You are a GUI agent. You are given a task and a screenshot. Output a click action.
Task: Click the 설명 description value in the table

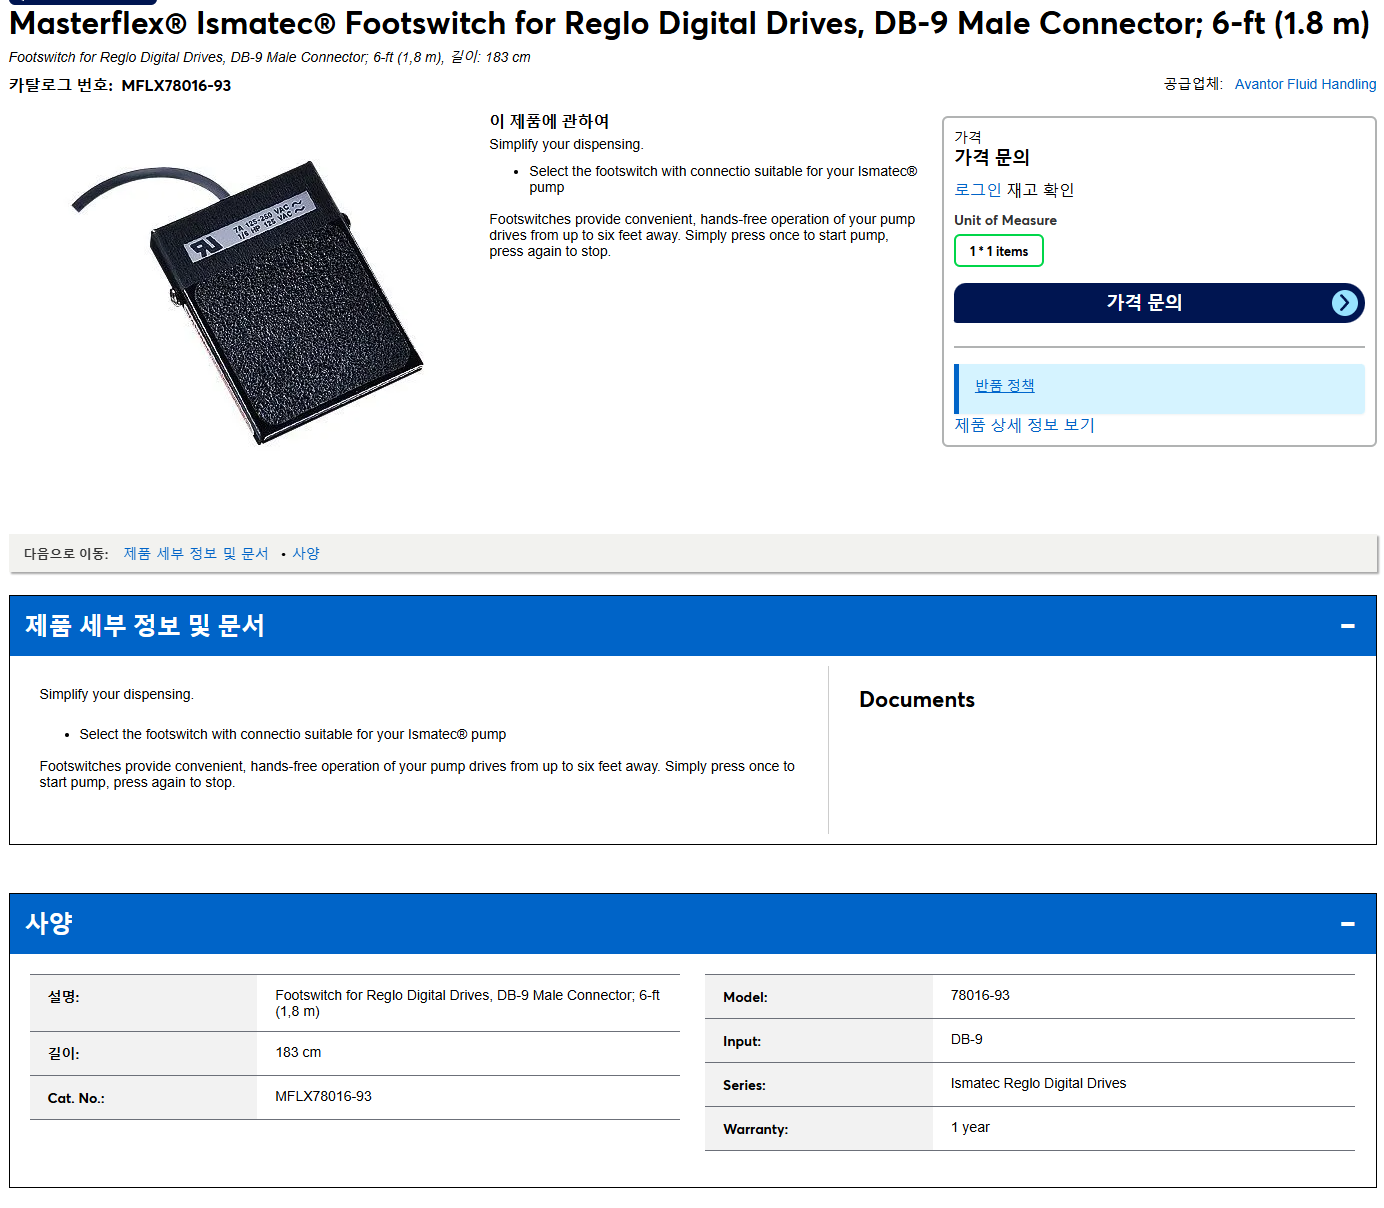(x=468, y=1003)
